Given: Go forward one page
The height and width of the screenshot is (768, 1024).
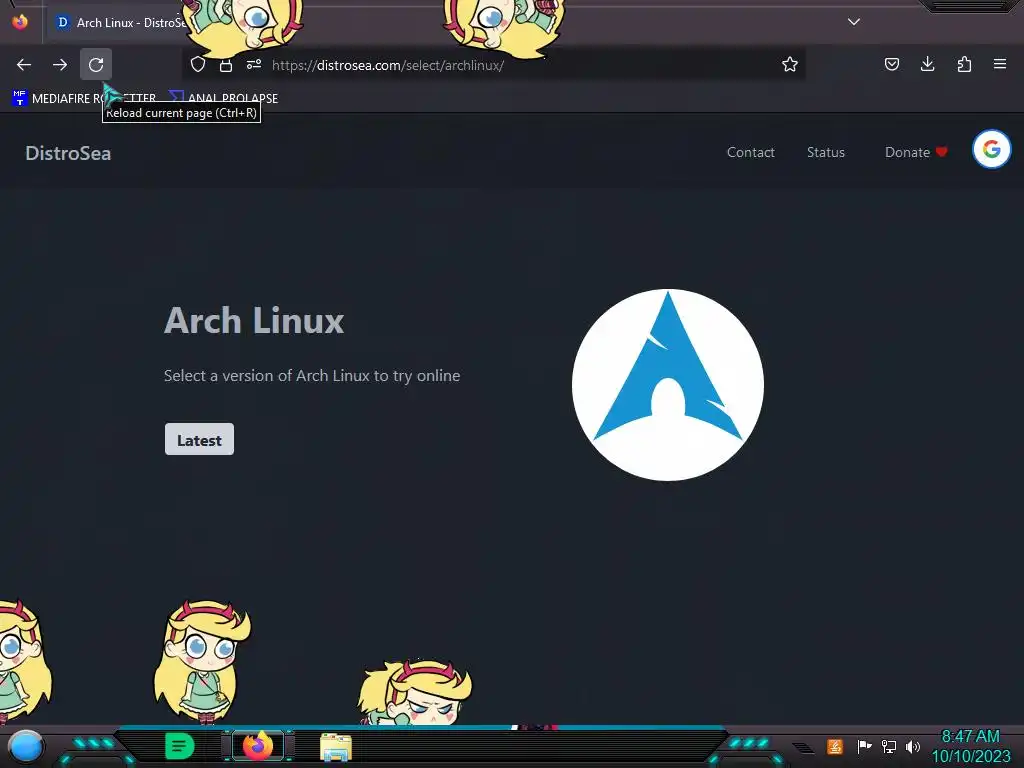Looking at the screenshot, I should pos(60,65).
